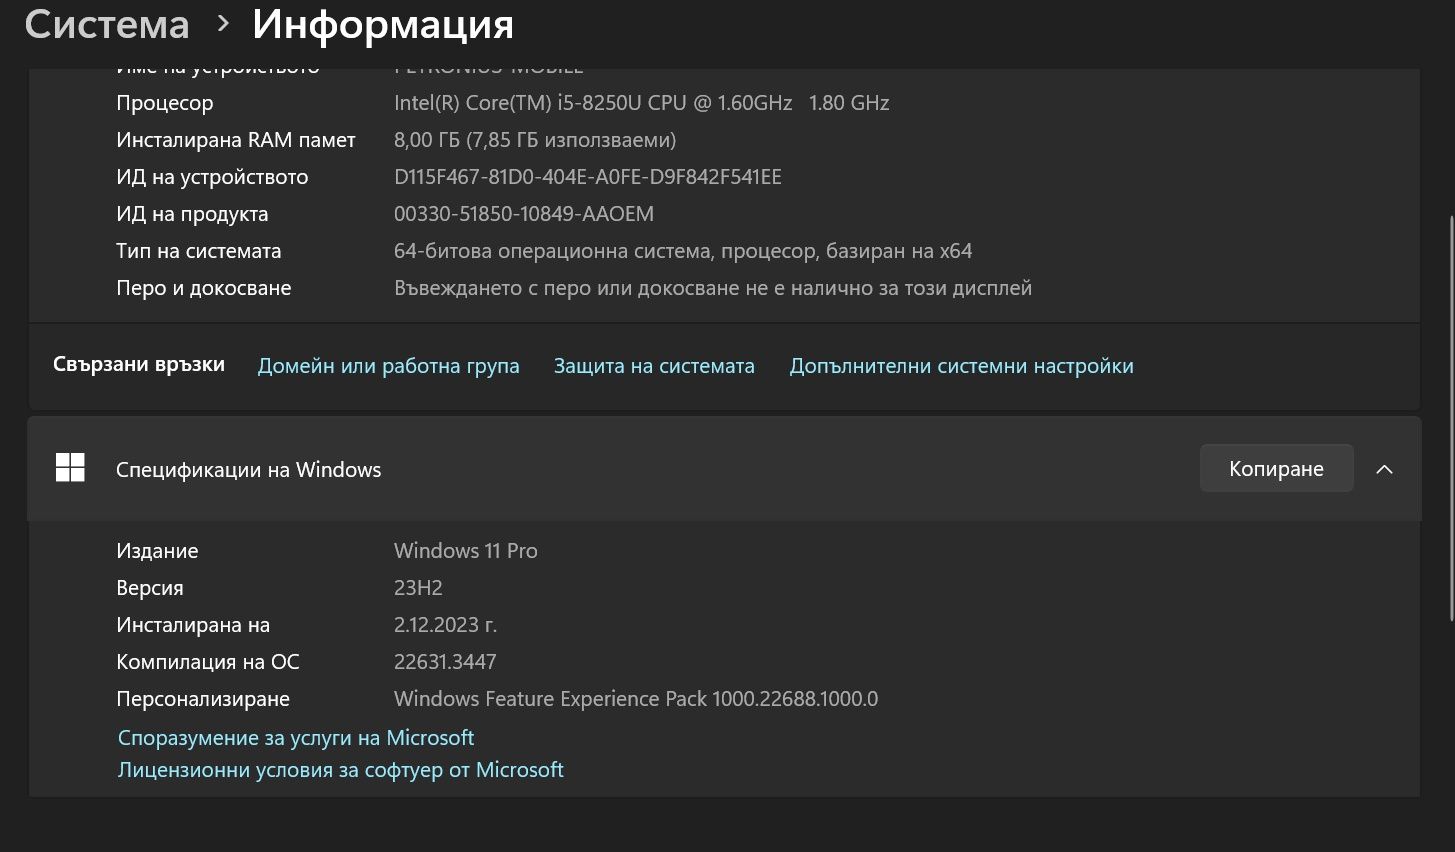Open Защита на системата link

coord(654,366)
